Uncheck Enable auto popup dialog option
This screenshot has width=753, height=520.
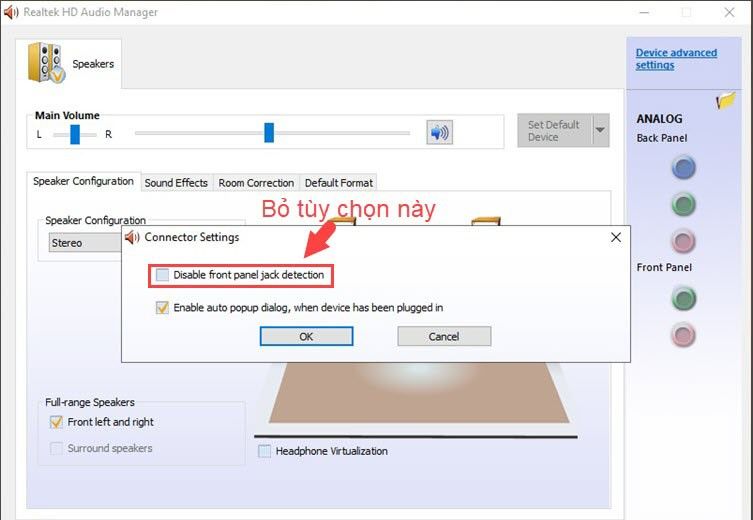click(x=163, y=308)
